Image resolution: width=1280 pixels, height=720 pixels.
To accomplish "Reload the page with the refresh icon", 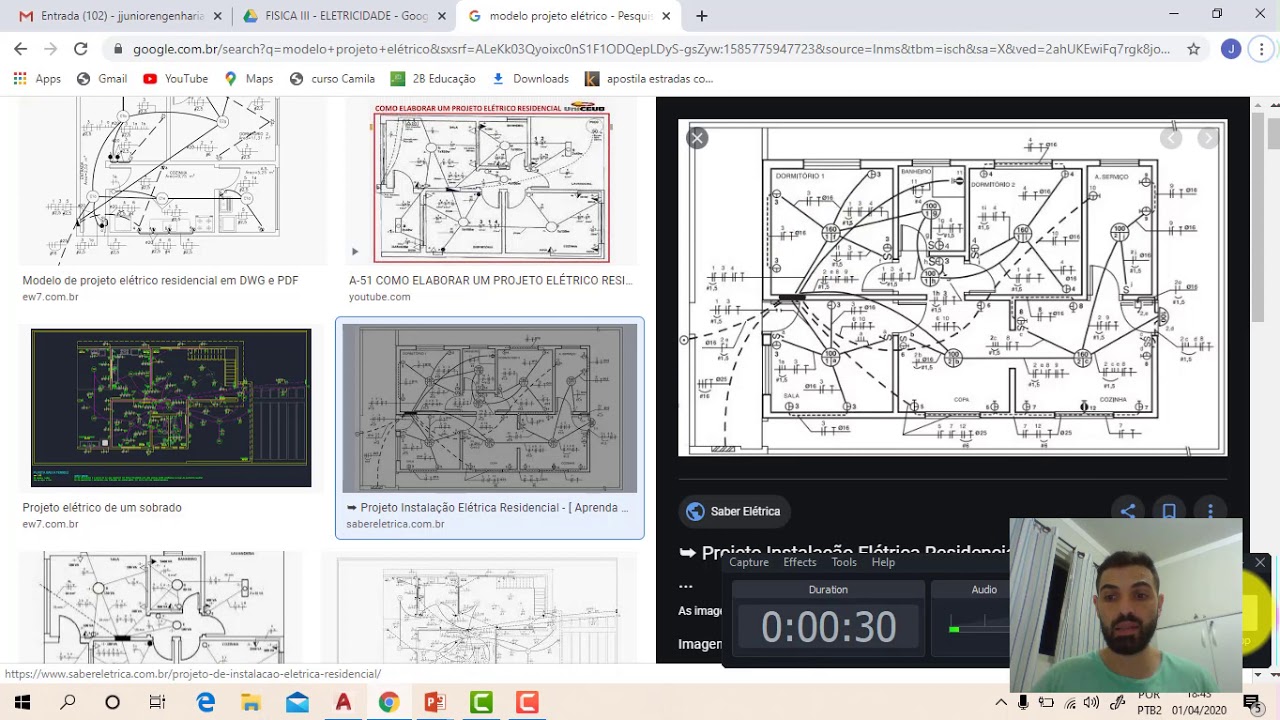I will point(81,48).
